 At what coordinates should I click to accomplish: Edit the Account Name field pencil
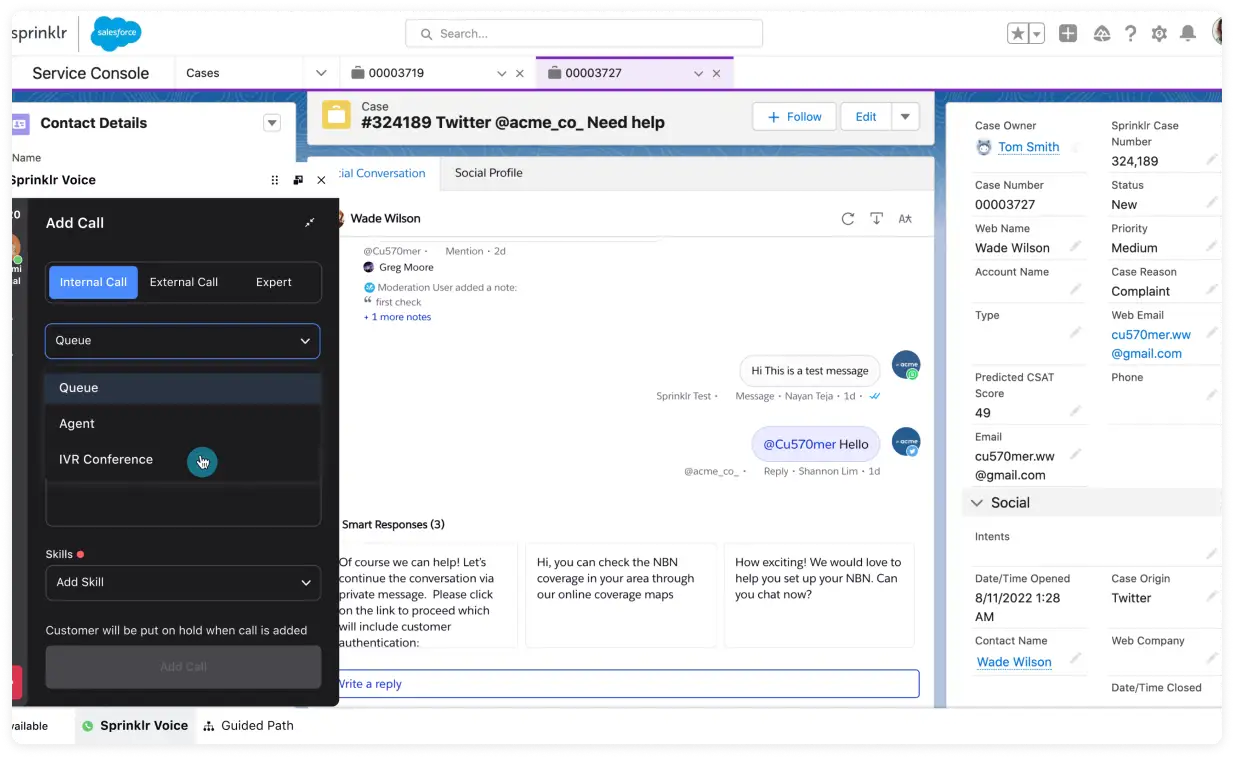(1075, 290)
